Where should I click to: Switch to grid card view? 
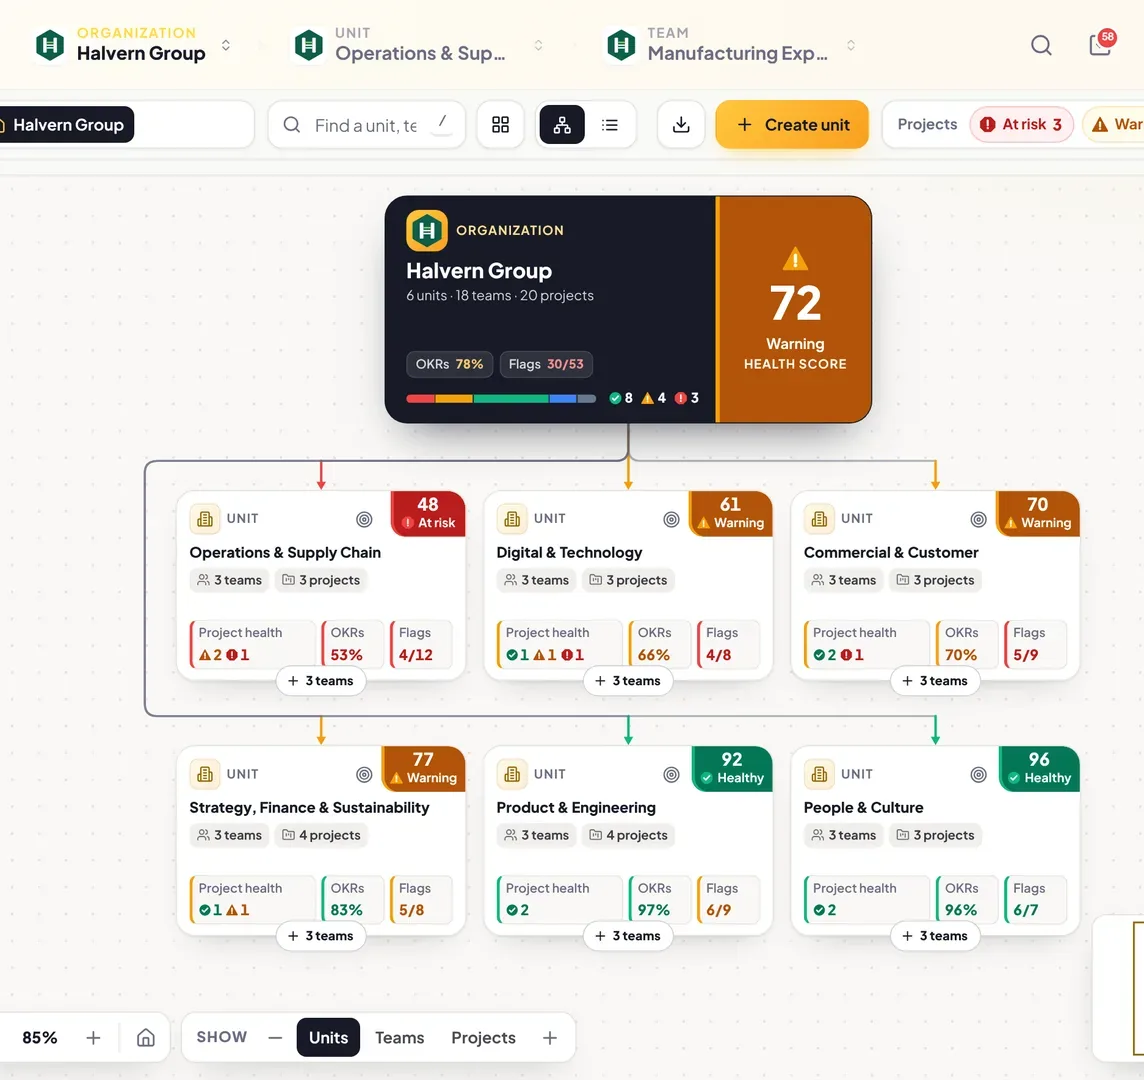click(x=500, y=125)
